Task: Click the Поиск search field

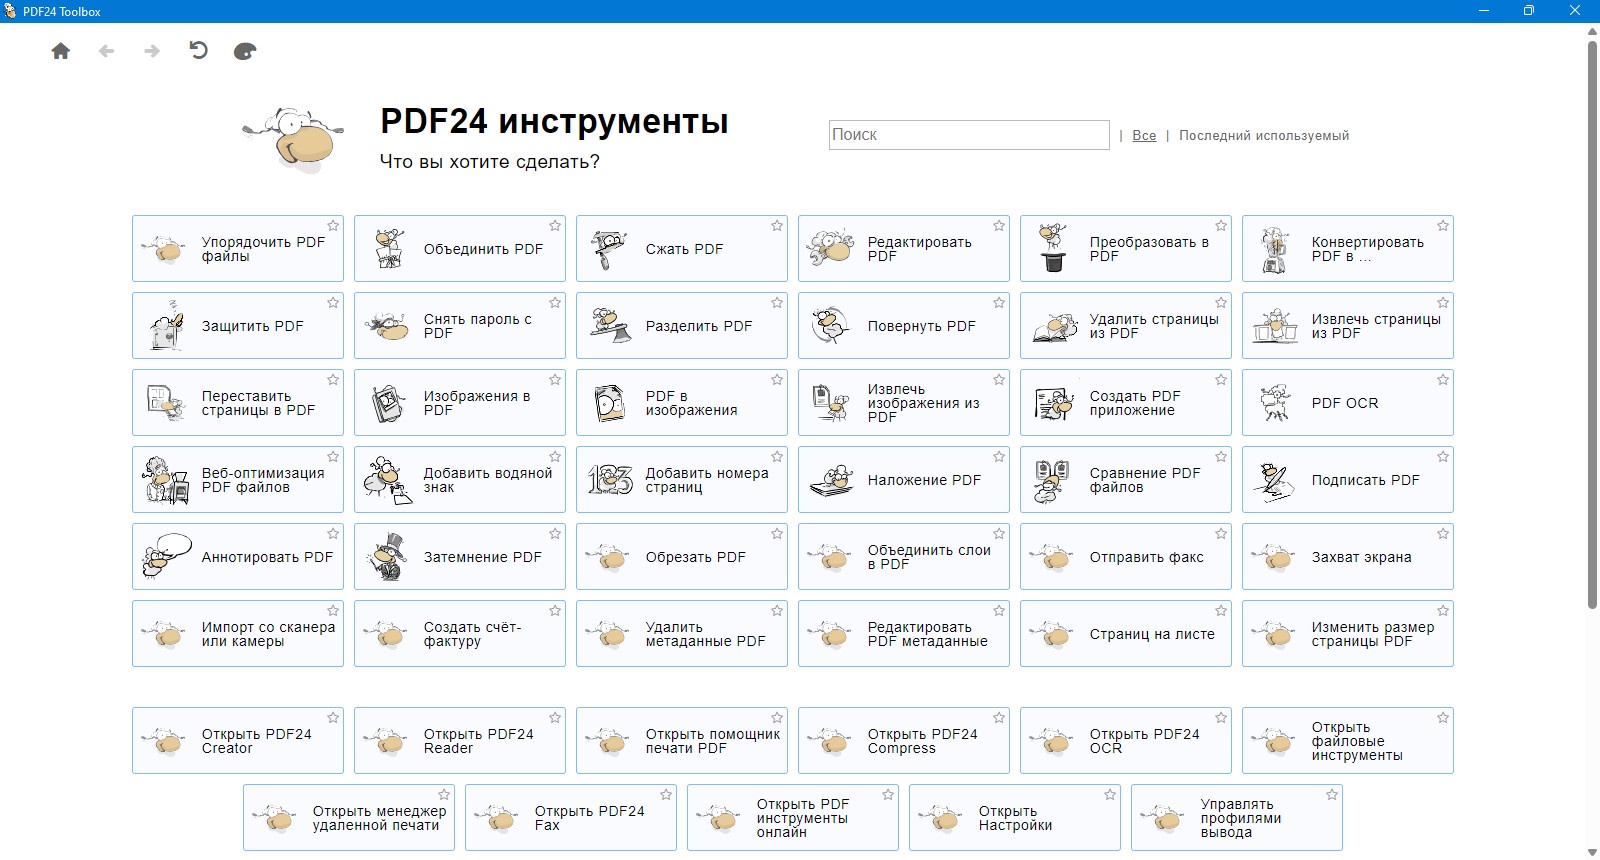Action: point(969,135)
